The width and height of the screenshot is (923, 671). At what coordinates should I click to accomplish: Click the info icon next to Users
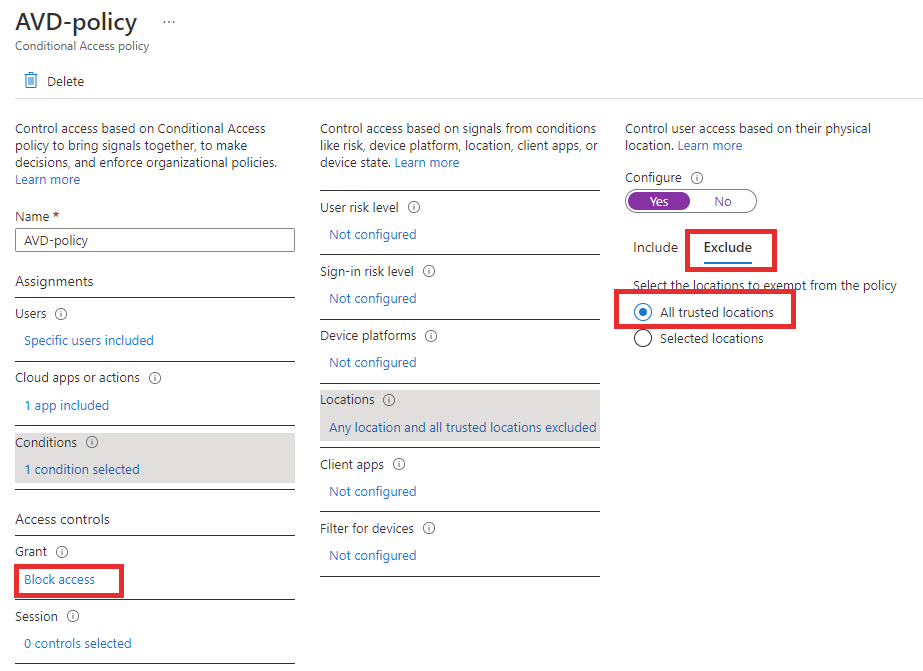point(61,314)
